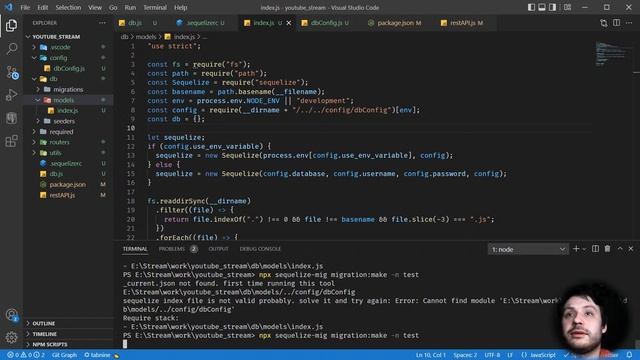Open Source Control view in activity bar
Image resolution: width=640 pixels, height=360 pixels.
point(11,72)
